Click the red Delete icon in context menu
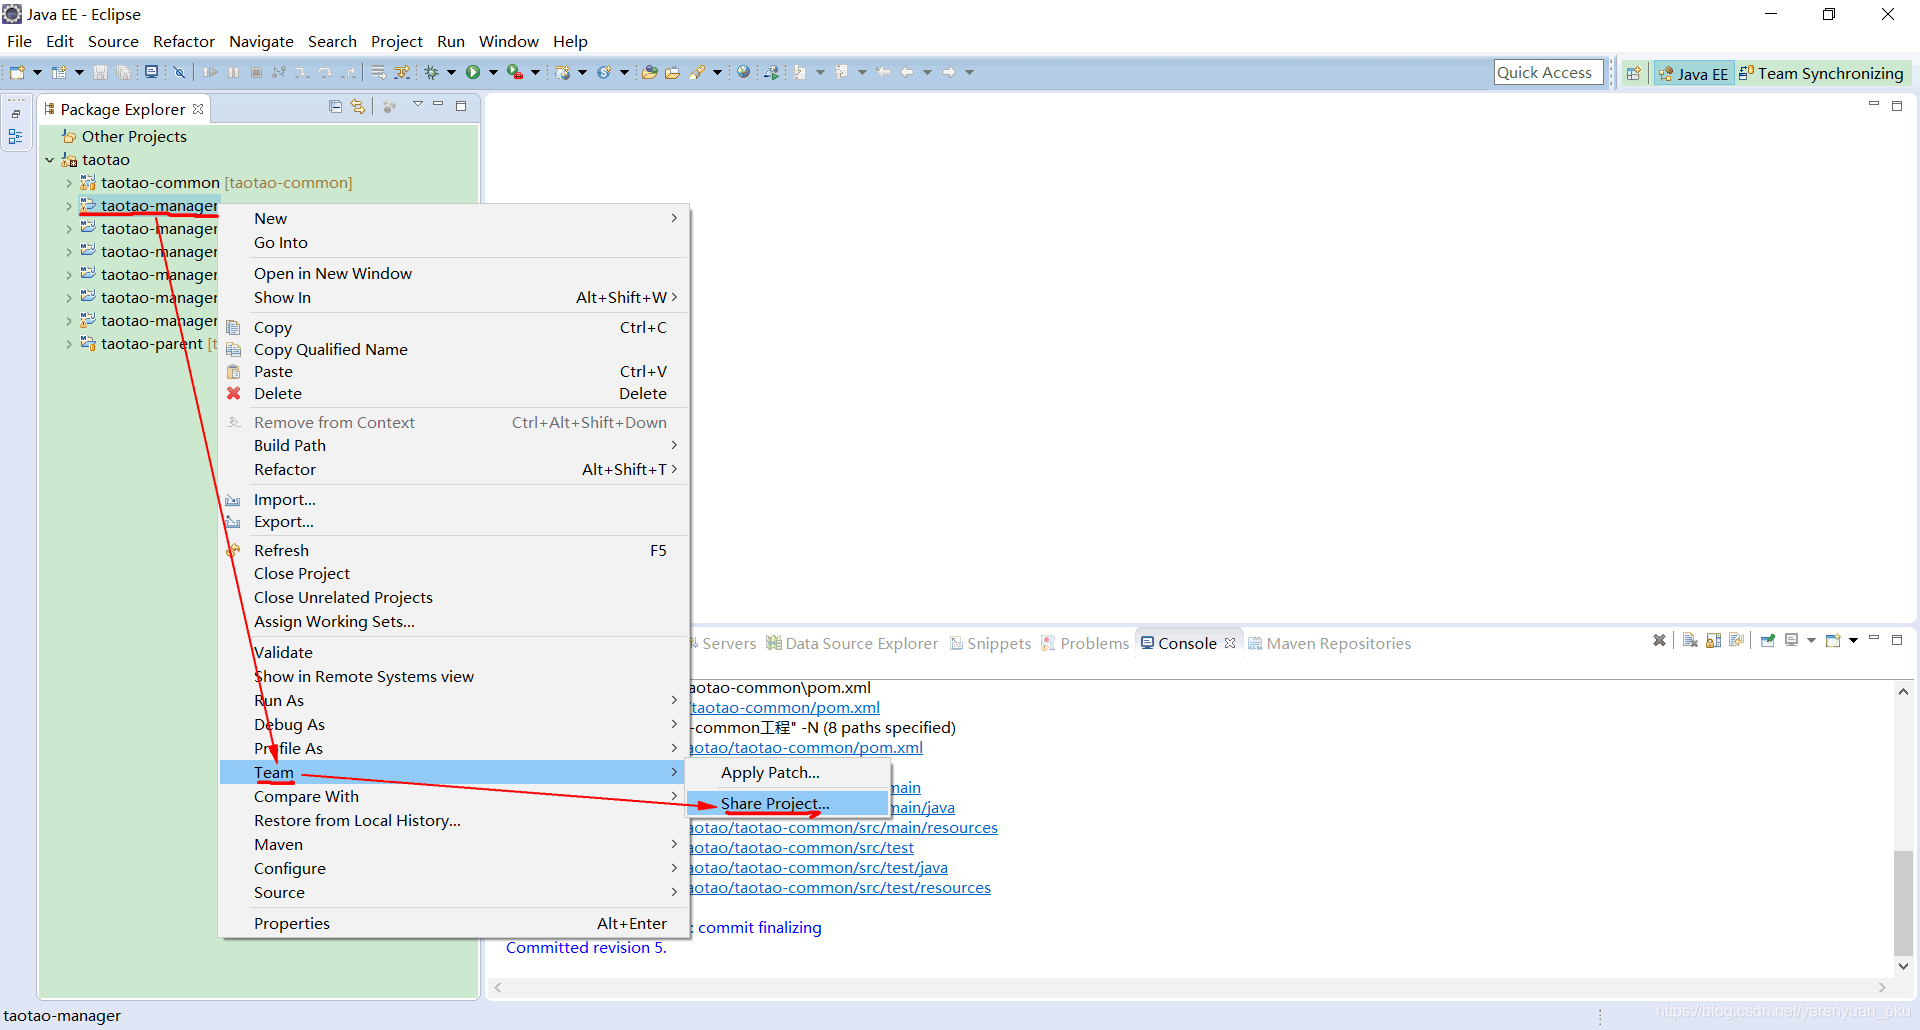The height and width of the screenshot is (1030, 1920). (x=234, y=393)
